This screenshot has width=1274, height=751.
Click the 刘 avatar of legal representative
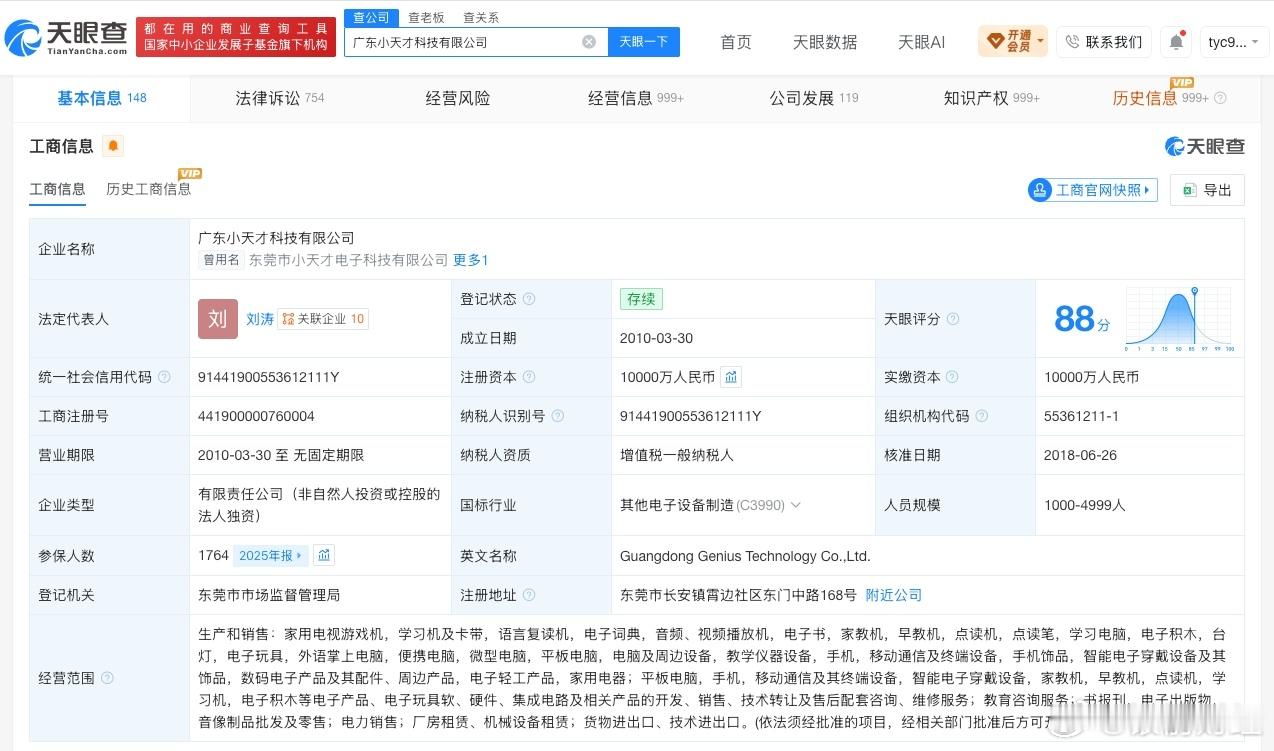[218, 319]
